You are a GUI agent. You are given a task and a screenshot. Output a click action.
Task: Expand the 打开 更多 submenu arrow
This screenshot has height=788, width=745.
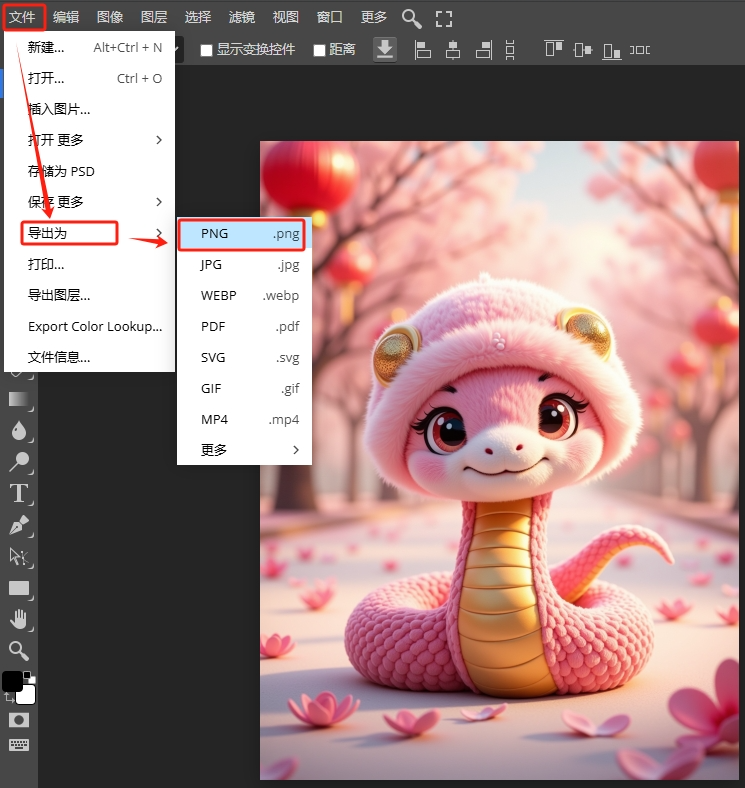click(159, 140)
